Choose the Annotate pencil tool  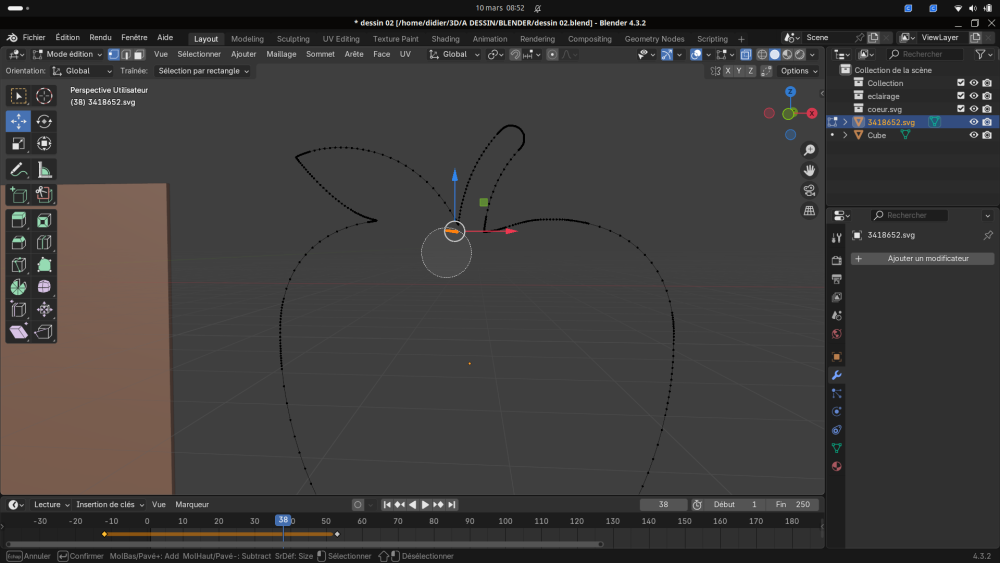pyautogui.click(x=18, y=170)
